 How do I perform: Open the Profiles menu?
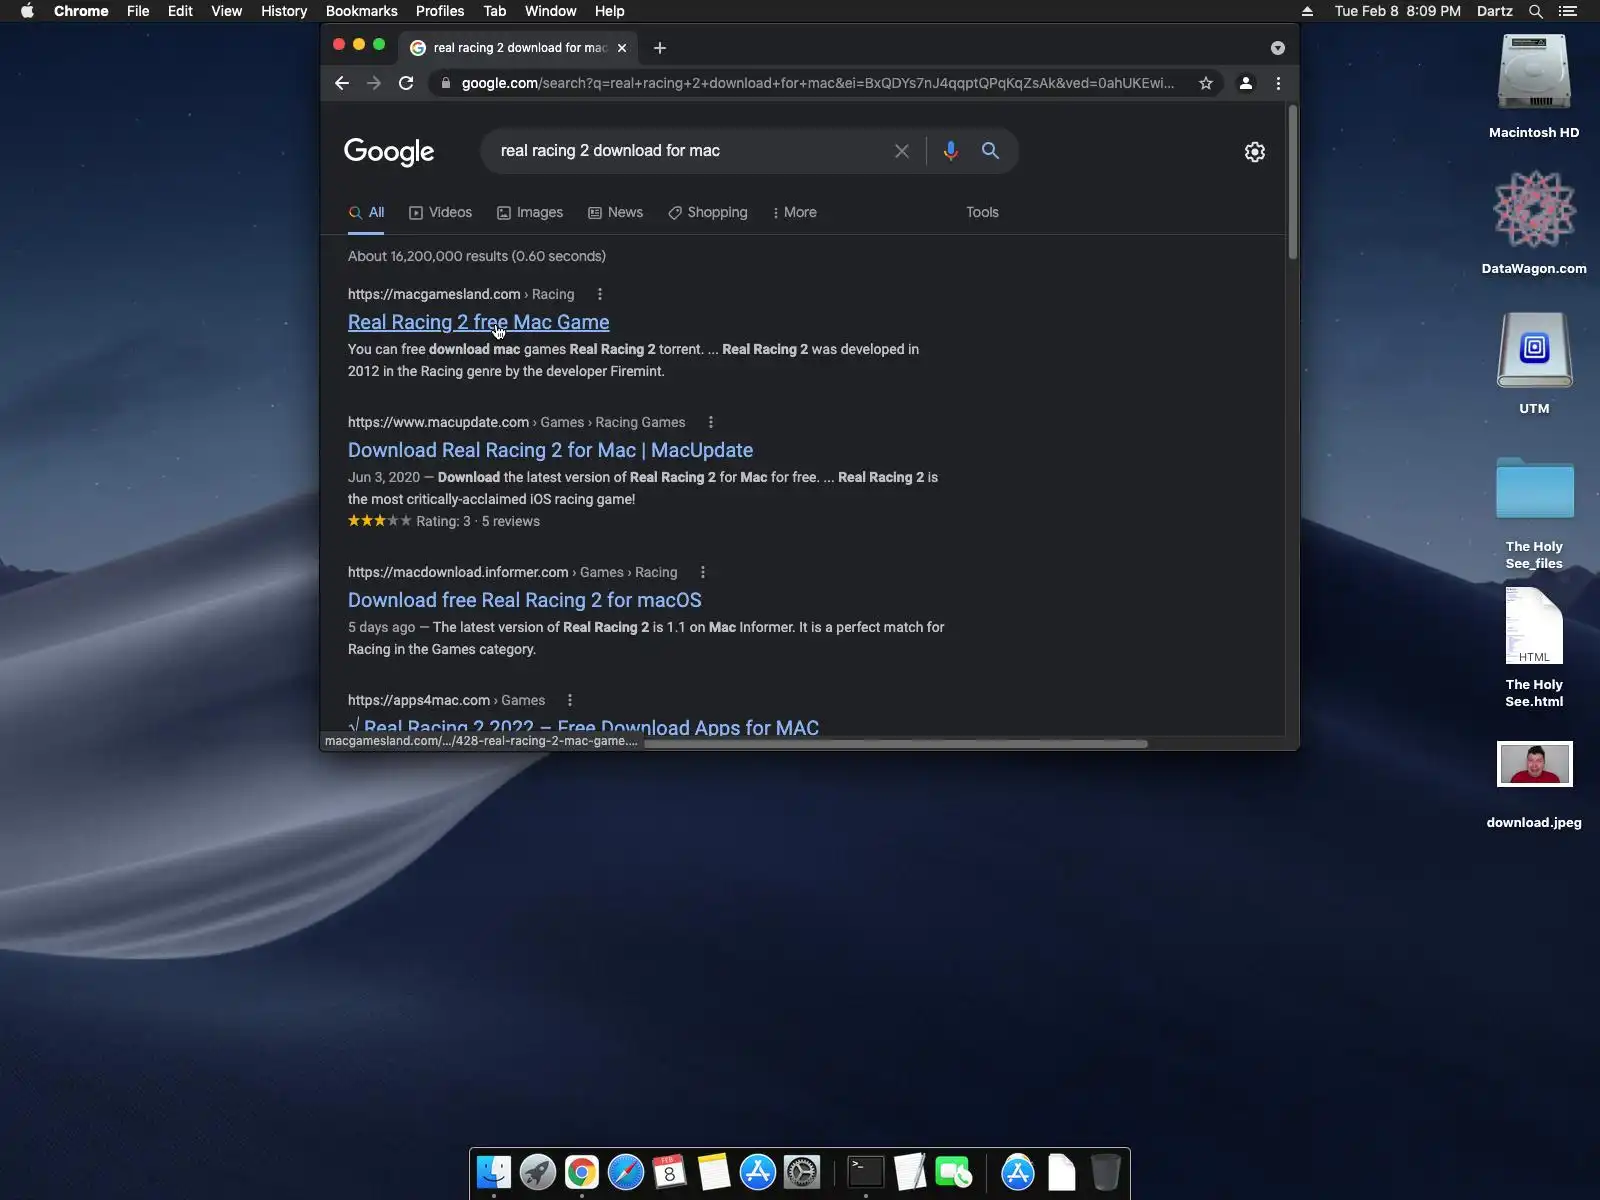click(440, 11)
